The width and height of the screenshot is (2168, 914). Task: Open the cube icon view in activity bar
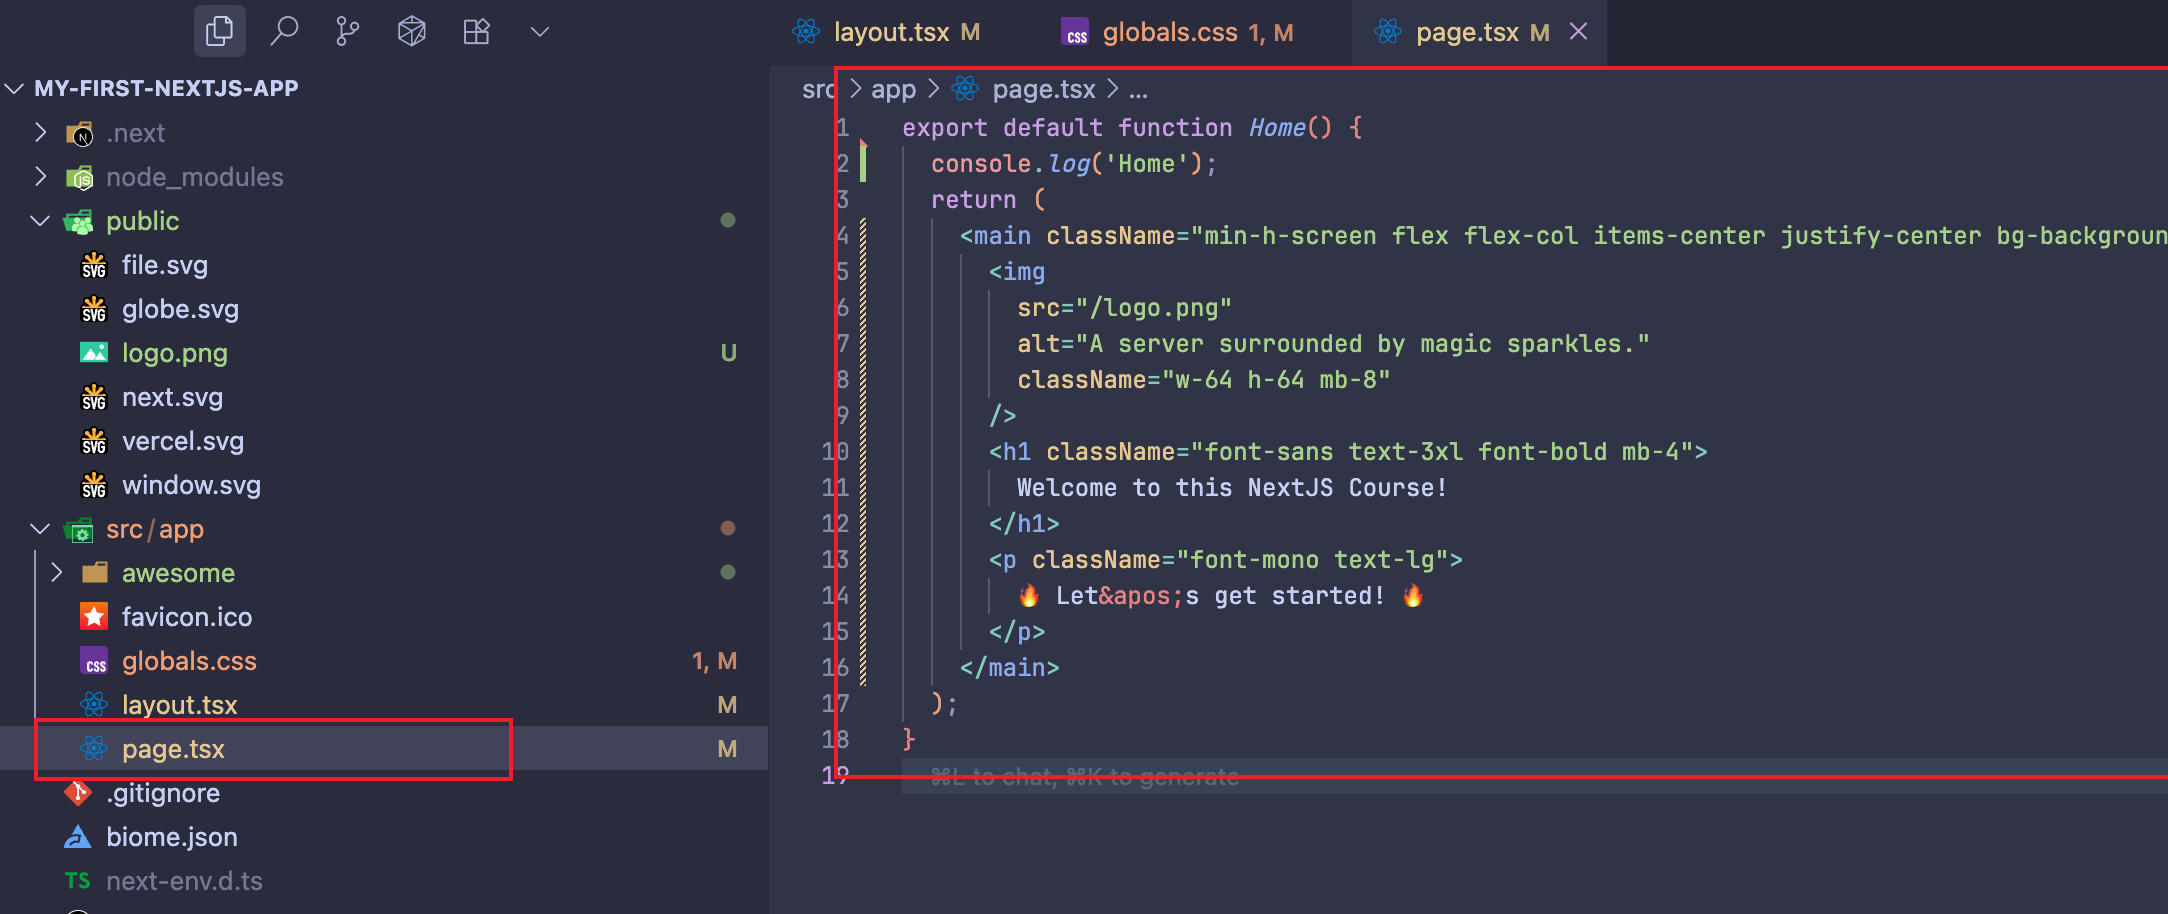(x=412, y=32)
